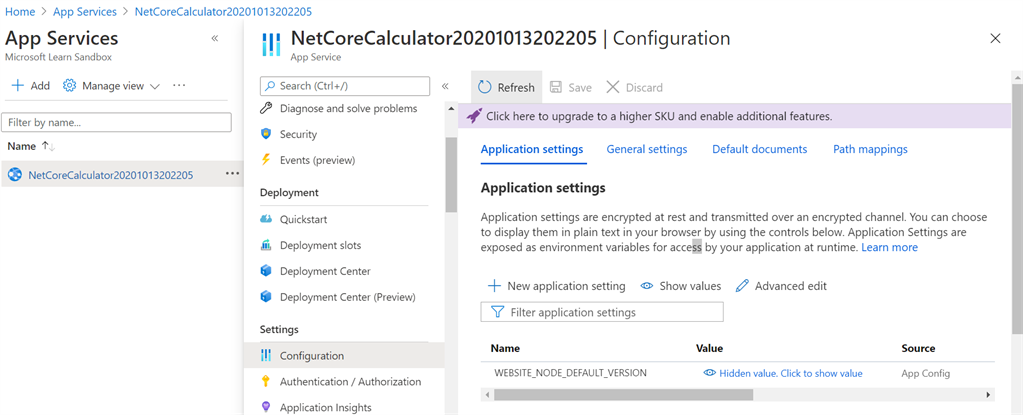Click the Name header in settings table
The image size is (1023, 415).
[505, 348]
